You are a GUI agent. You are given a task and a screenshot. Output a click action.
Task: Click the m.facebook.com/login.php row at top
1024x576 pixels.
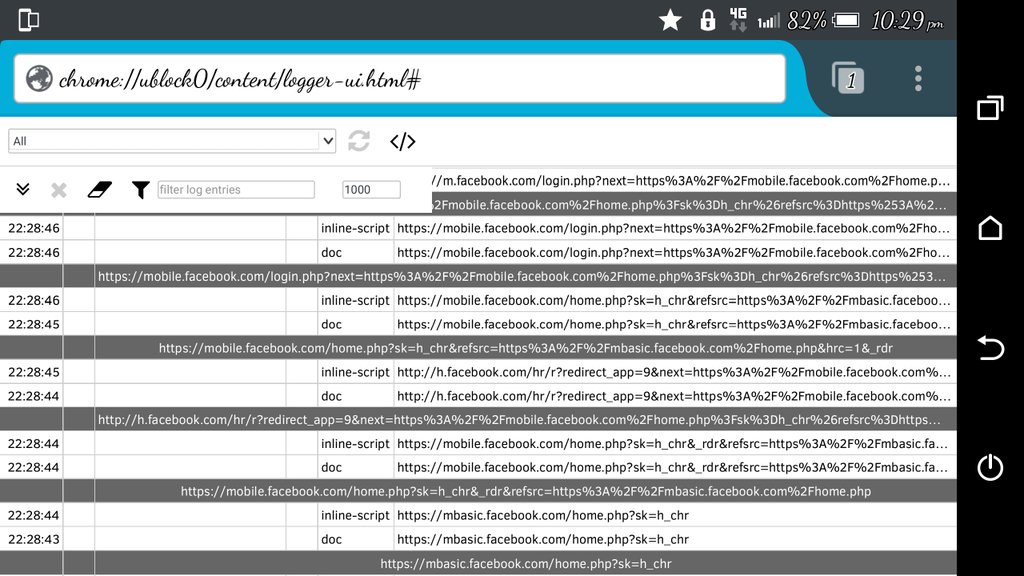tap(694, 180)
